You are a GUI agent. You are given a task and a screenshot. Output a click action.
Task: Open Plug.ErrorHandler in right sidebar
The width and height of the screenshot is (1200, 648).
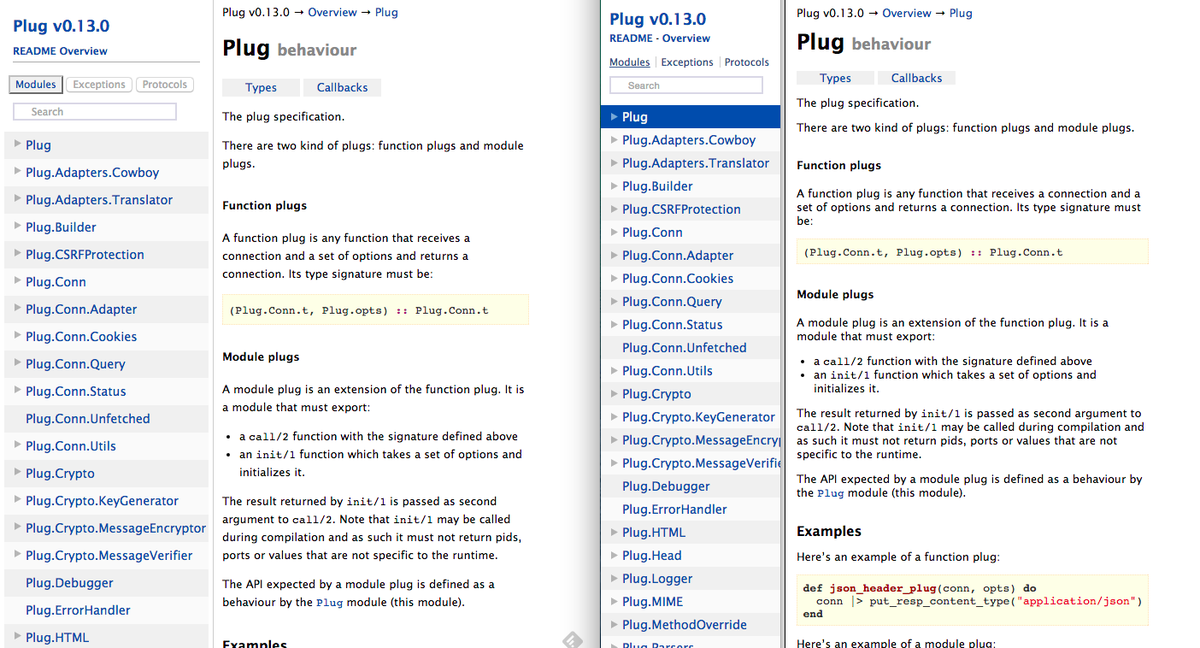pyautogui.click(x=675, y=509)
